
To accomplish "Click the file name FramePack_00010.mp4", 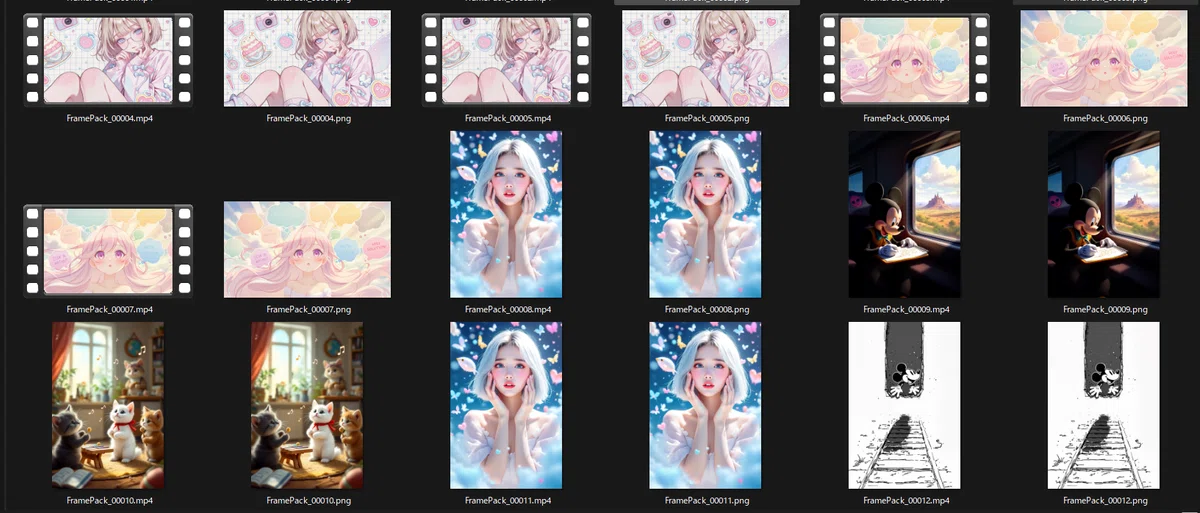I will point(109,500).
